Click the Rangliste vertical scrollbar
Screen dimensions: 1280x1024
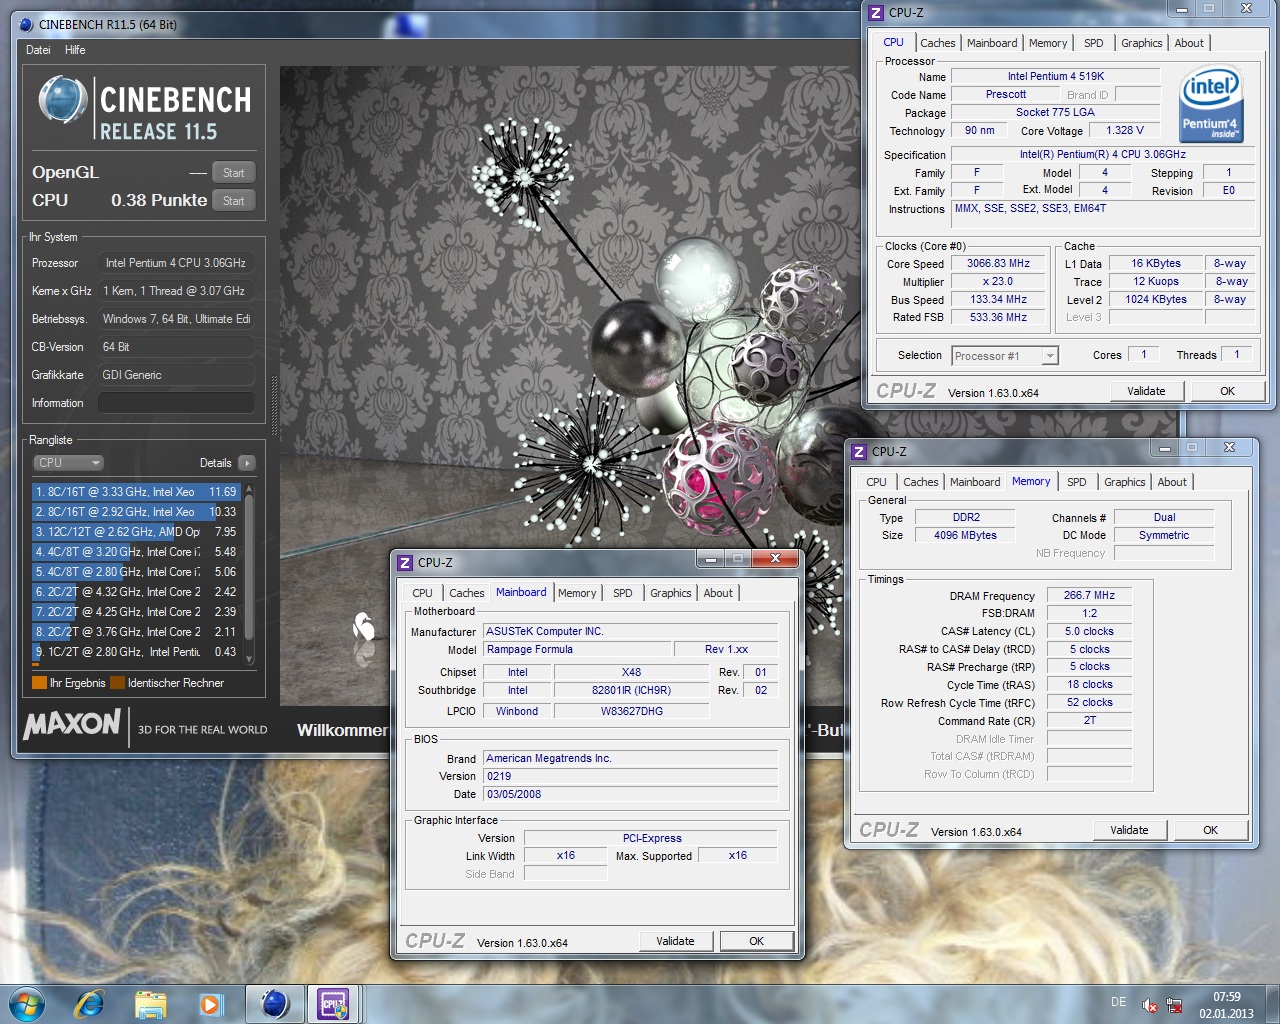click(249, 575)
